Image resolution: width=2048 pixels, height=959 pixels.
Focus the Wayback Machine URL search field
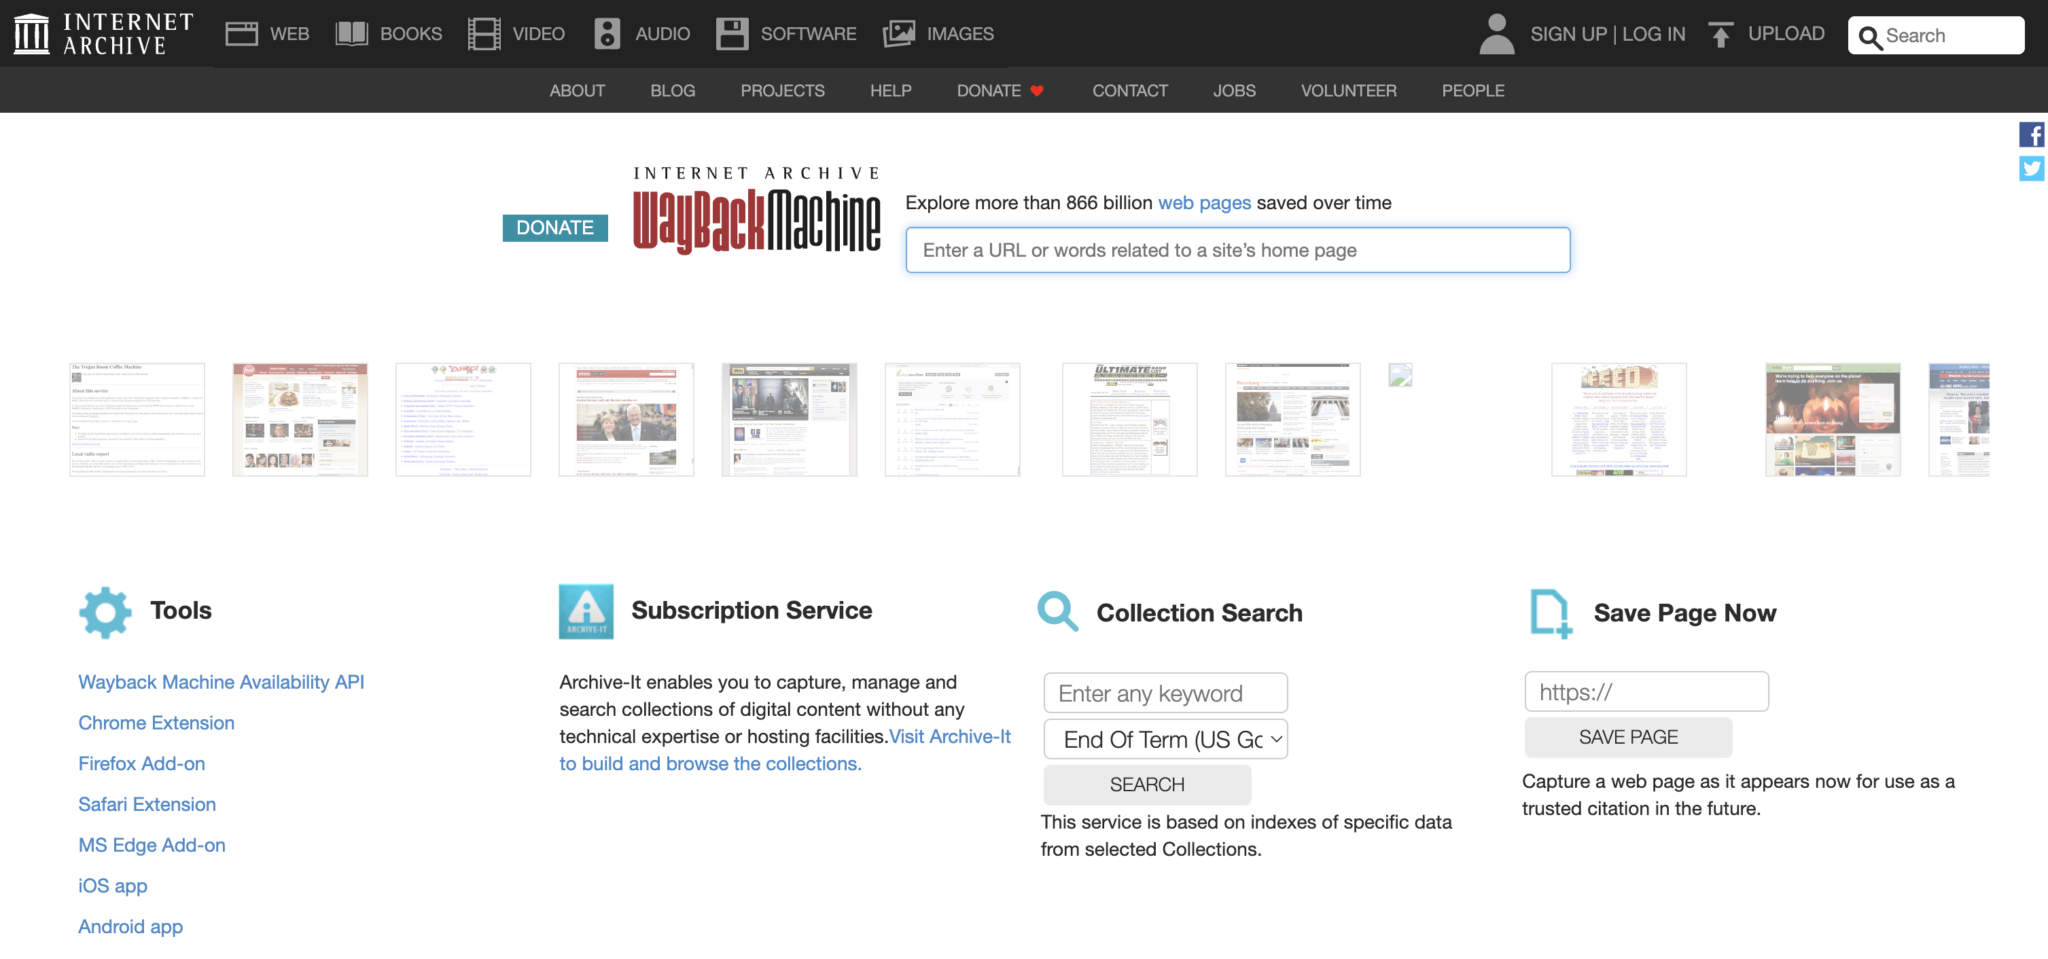pyautogui.click(x=1237, y=250)
